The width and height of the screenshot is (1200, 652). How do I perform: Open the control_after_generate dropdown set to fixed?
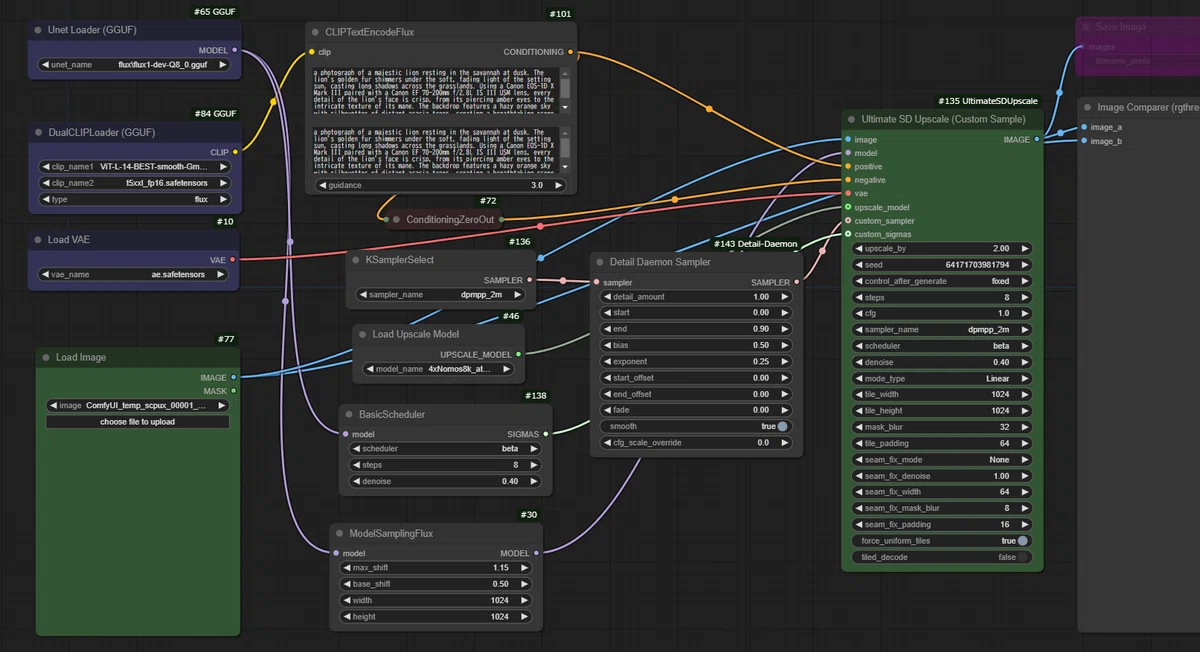(941, 281)
